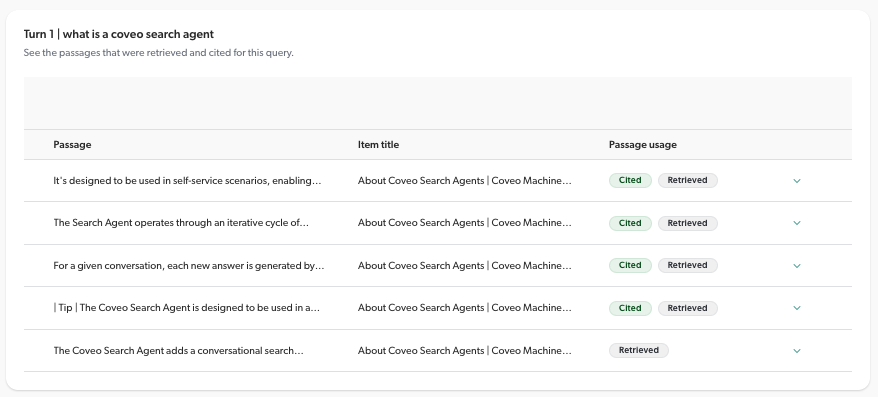Click the Retrieved badge in the "It's designed" row
The width and height of the screenshot is (878, 397).
(688, 180)
